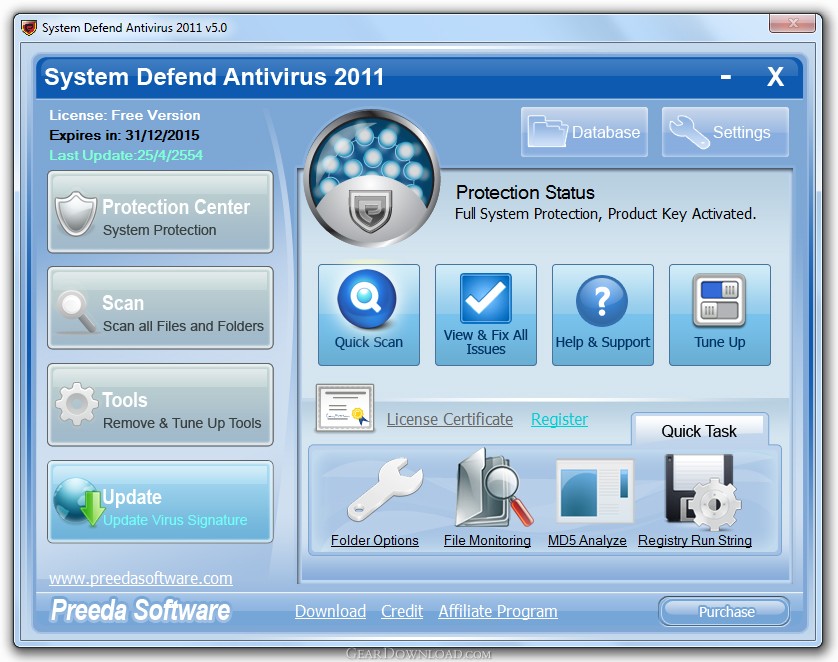Close the window via the title bar button
This screenshot has height=662, width=838.
[792, 23]
